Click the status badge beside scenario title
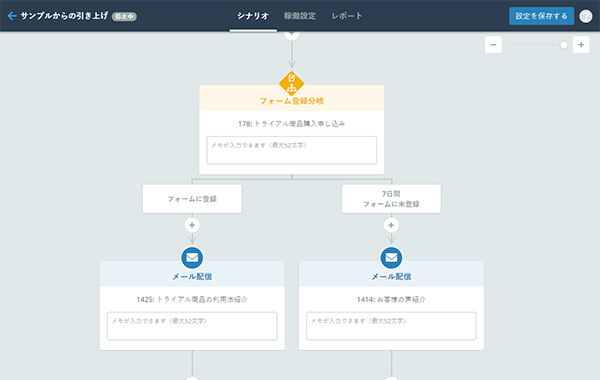The width and height of the screenshot is (600, 380). [124, 16]
